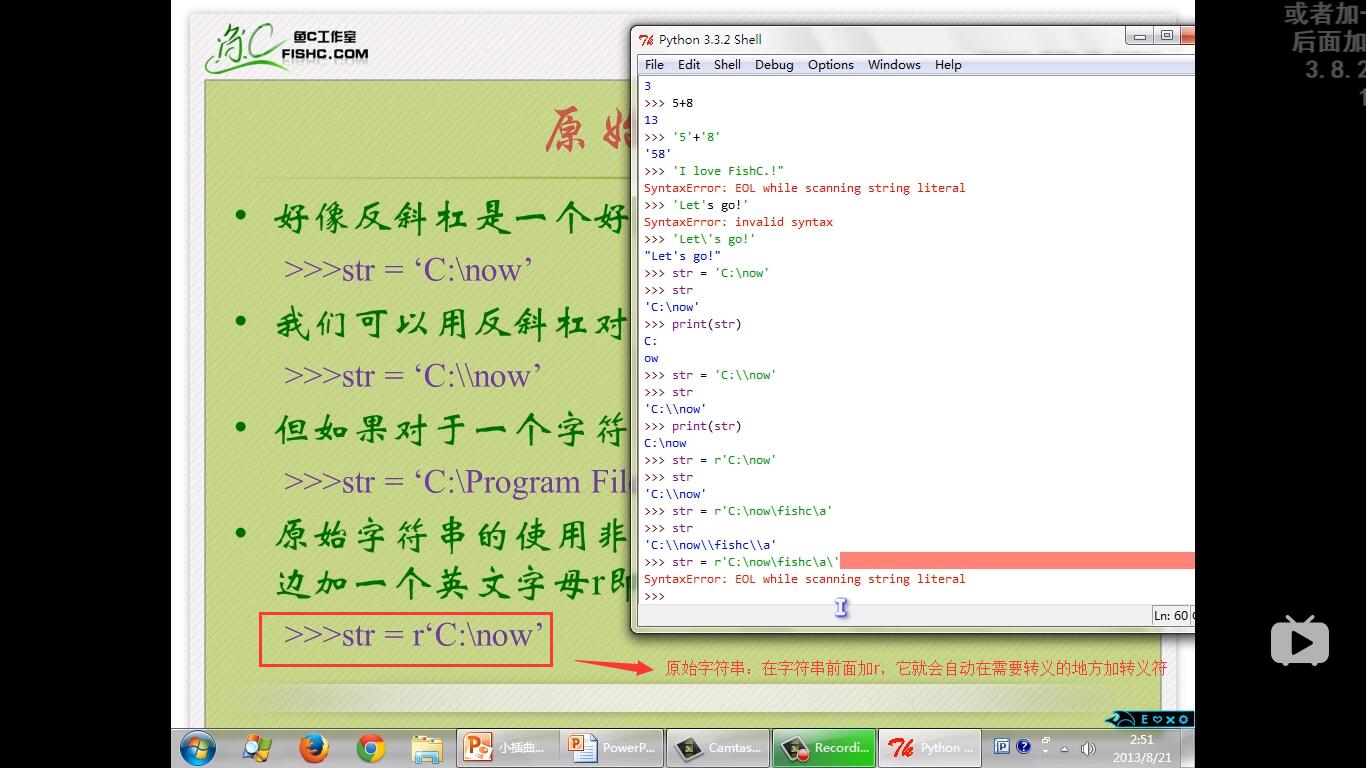Expand the hidden system tray icons
Image resolution: width=1366 pixels, height=768 pixels.
pyautogui.click(x=1064, y=749)
